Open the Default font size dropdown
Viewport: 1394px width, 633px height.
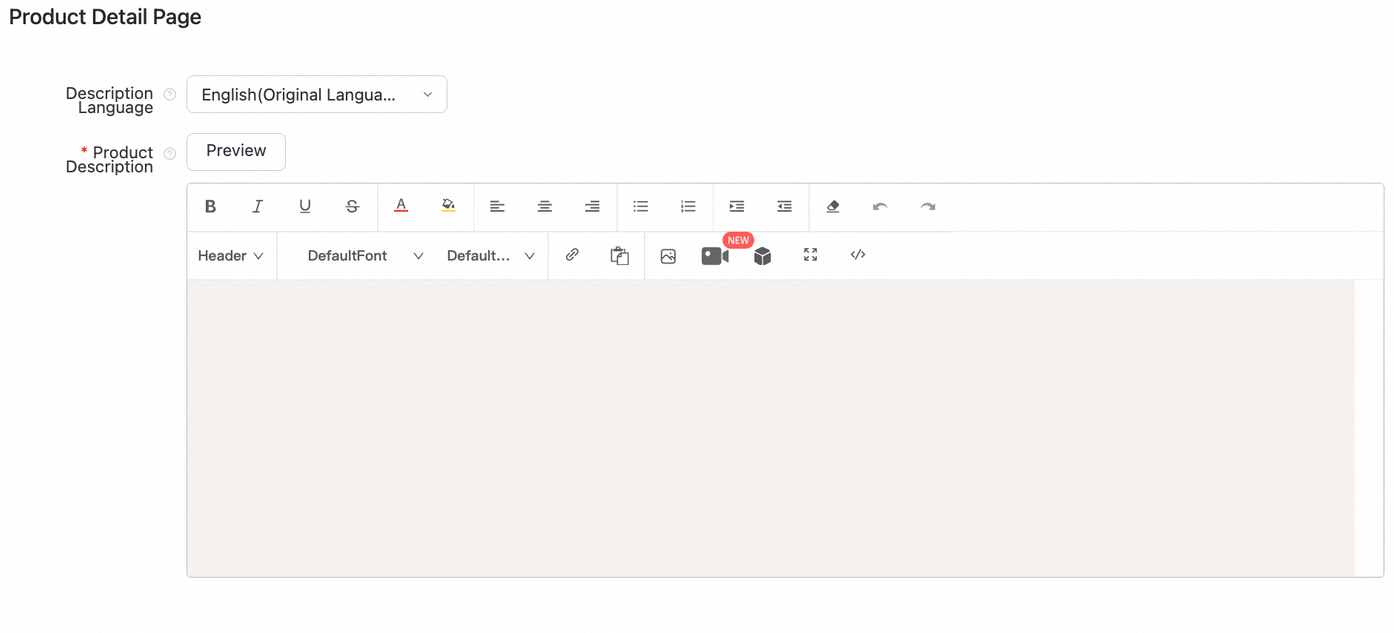(490, 256)
